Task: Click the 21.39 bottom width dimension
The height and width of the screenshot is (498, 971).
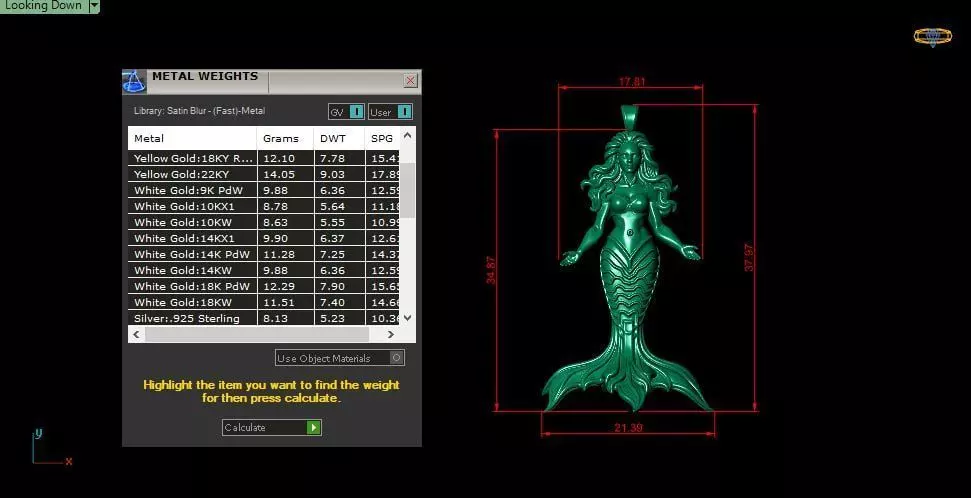Action: point(628,427)
